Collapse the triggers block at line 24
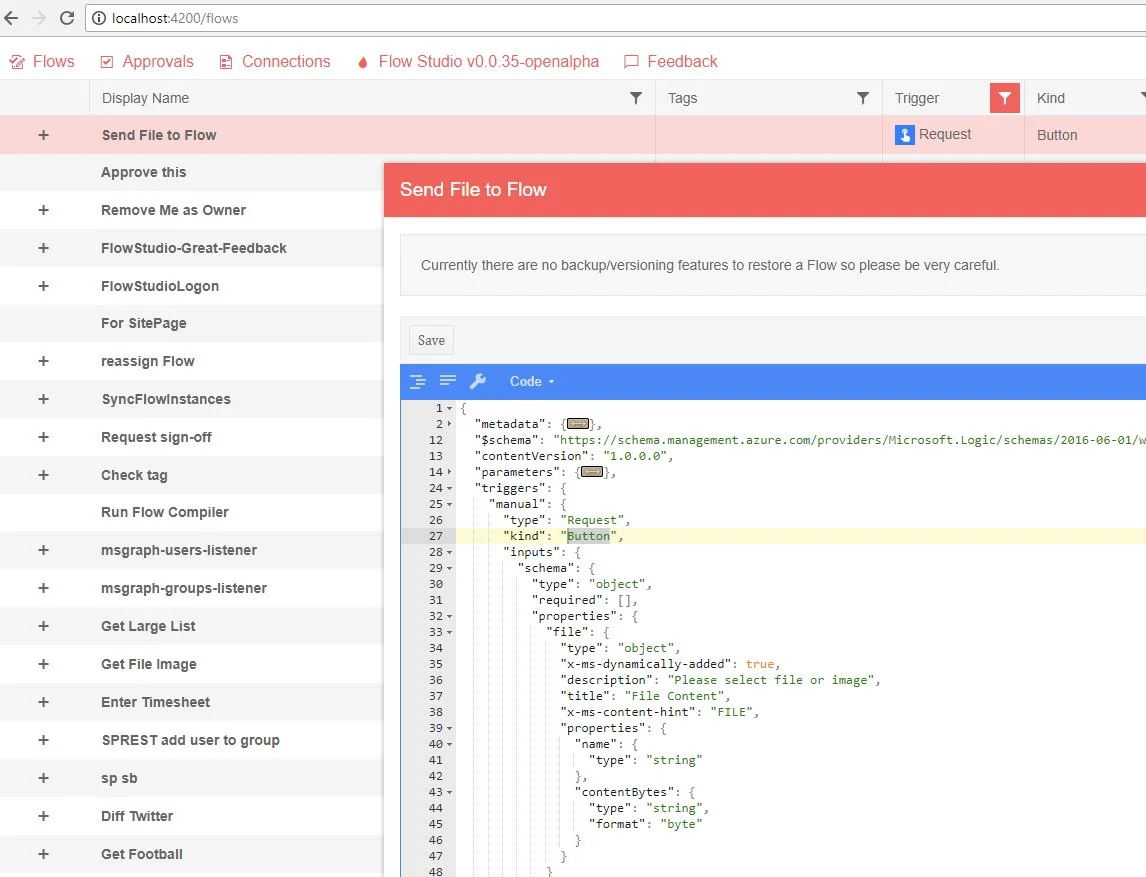 pos(450,489)
